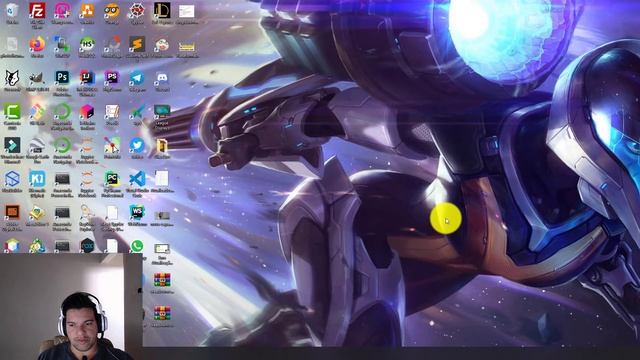Launch FileZilla from the desktop

click(x=37, y=11)
